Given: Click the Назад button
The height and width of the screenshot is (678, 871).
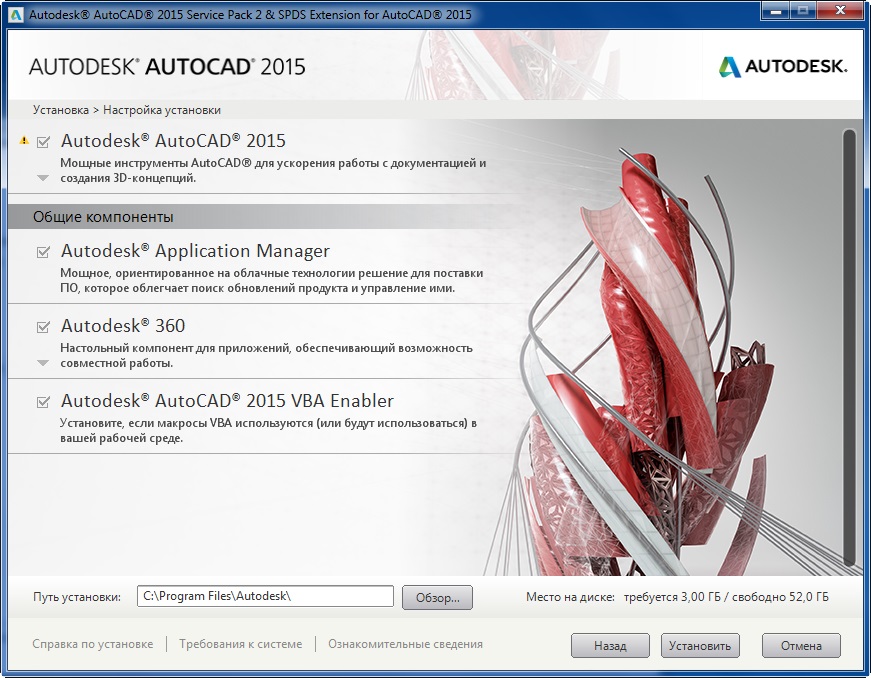Looking at the screenshot, I should pyautogui.click(x=610, y=645).
